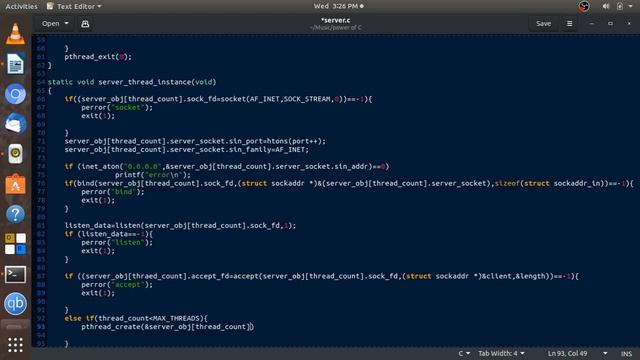Click the printf("error\n") line
The image size is (640, 360).
153,175
